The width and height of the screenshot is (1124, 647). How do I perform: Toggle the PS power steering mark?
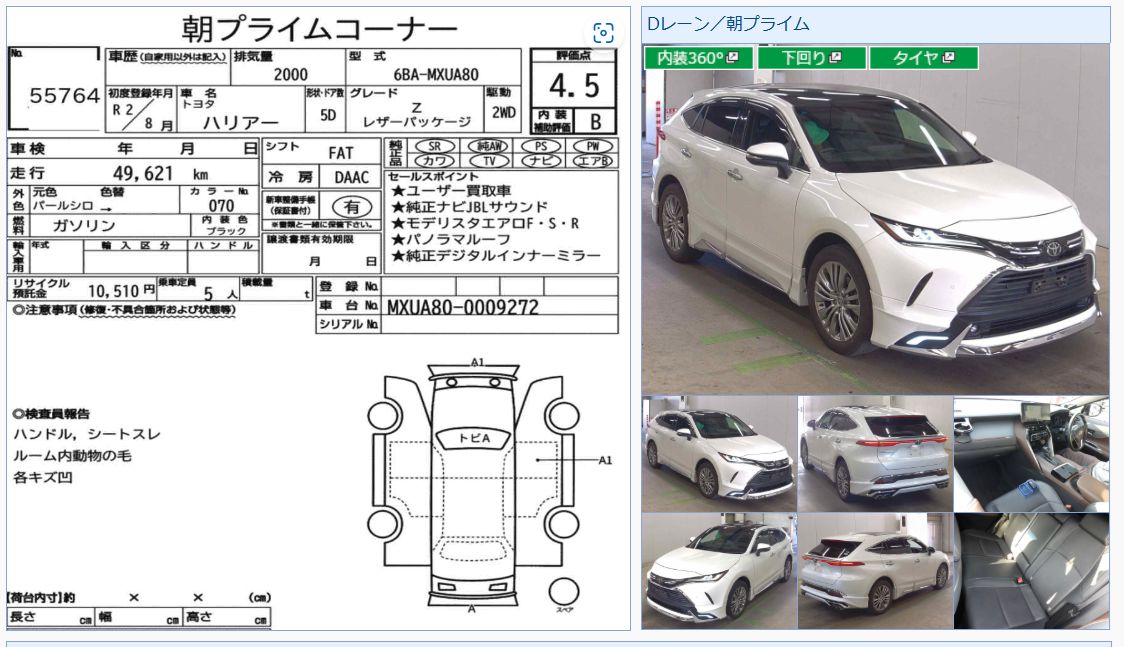(x=542, y=145)
